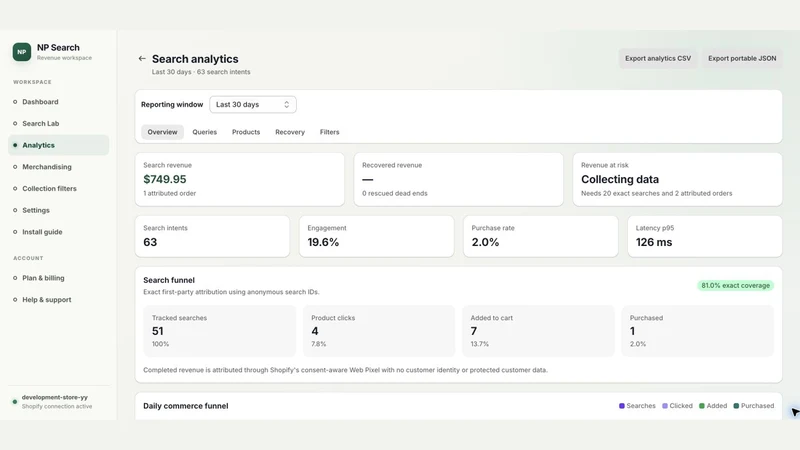
Task: Open Plan & billing under Account
Action: (58, 278)
